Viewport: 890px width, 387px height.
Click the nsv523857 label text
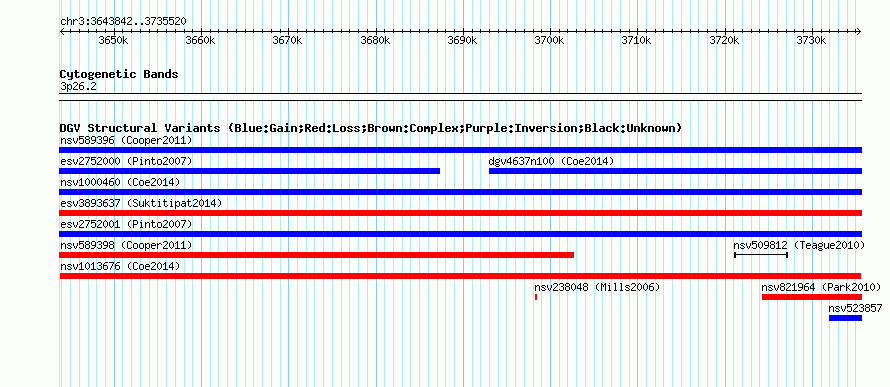tap(855, 308)
